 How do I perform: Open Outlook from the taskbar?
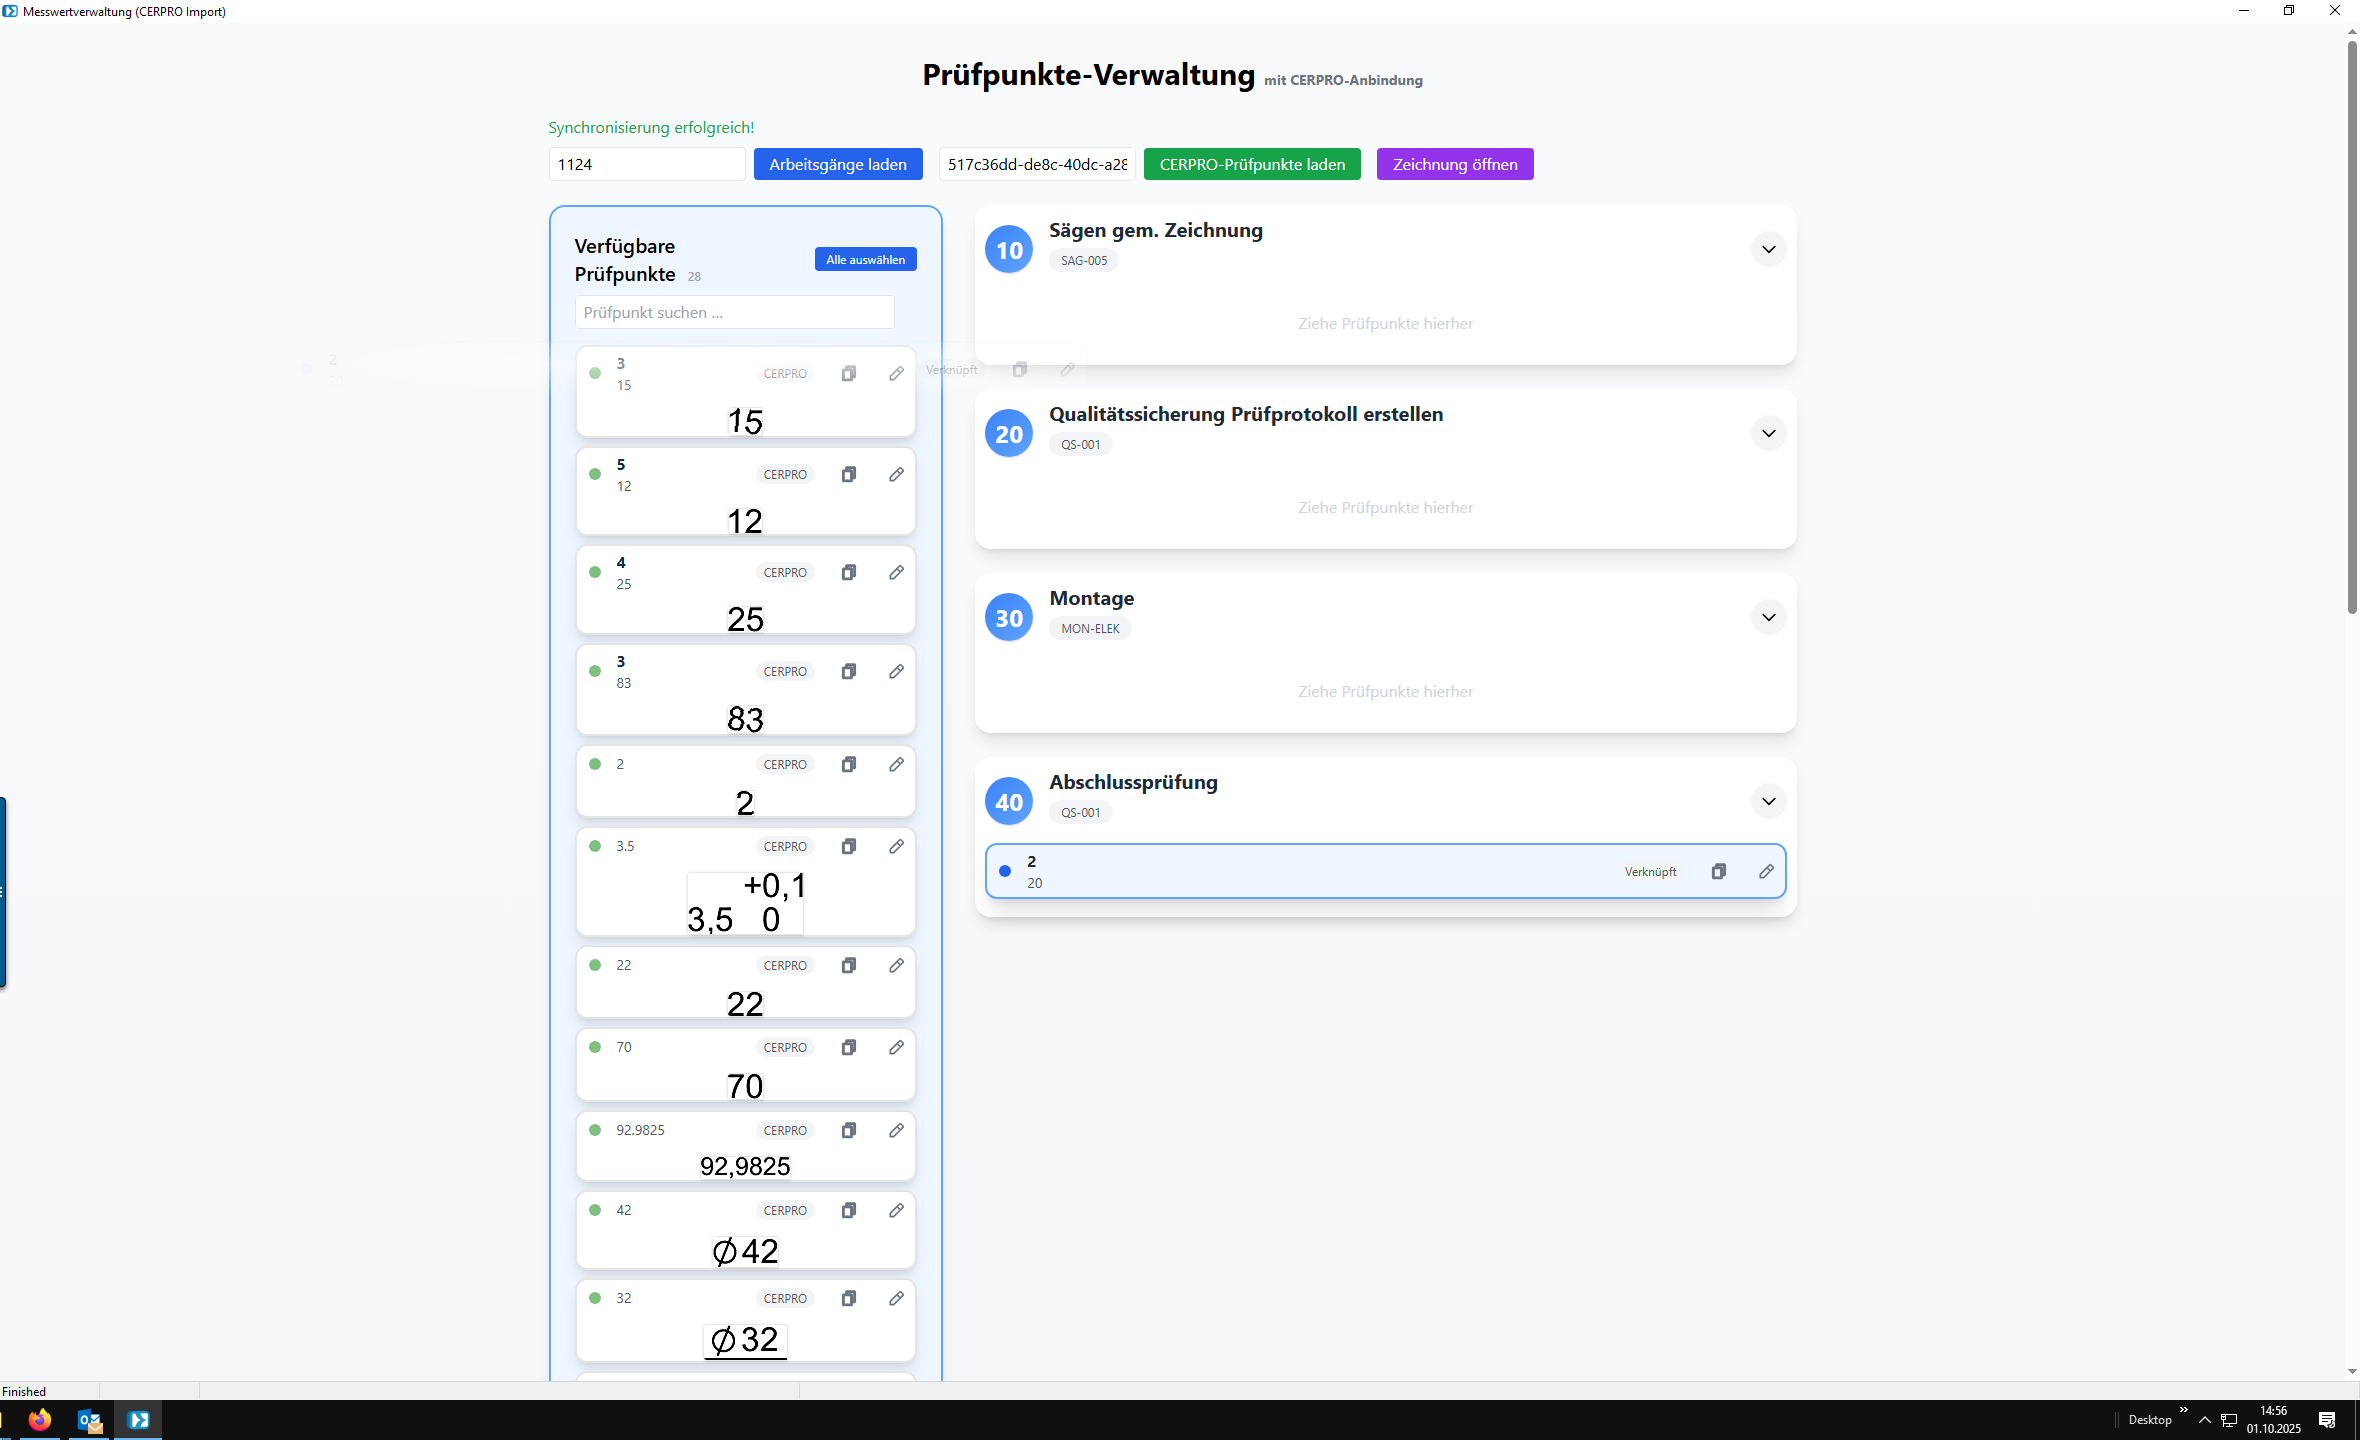[89, 1419]
